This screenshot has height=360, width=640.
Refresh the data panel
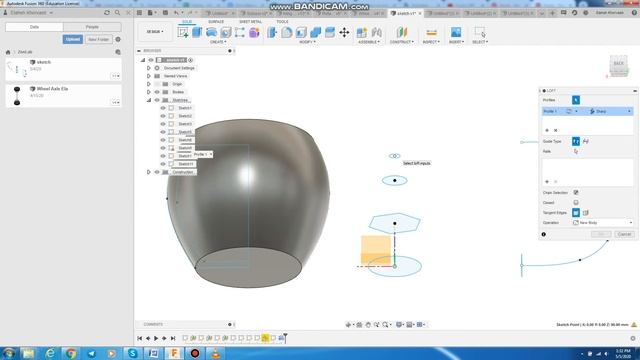click(x=107, y=13)
